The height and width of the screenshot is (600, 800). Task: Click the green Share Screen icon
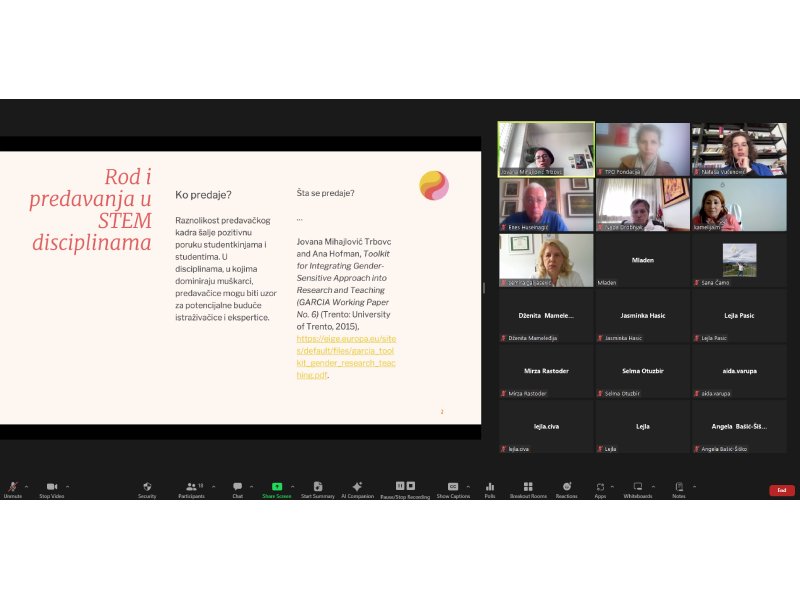(277, 487)
